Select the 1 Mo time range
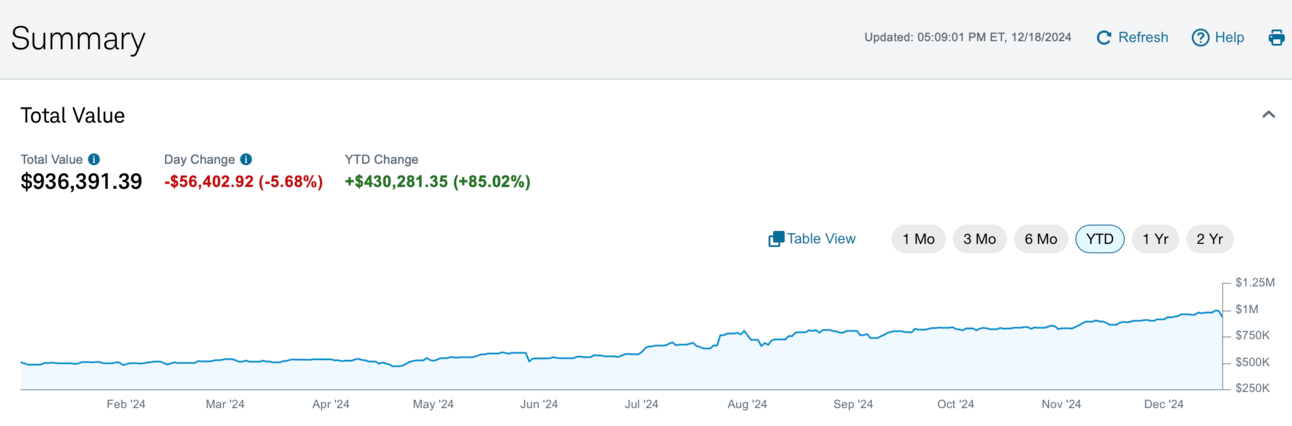The image size is (1292, 426). pyautogui.click(x=918, y=239)
